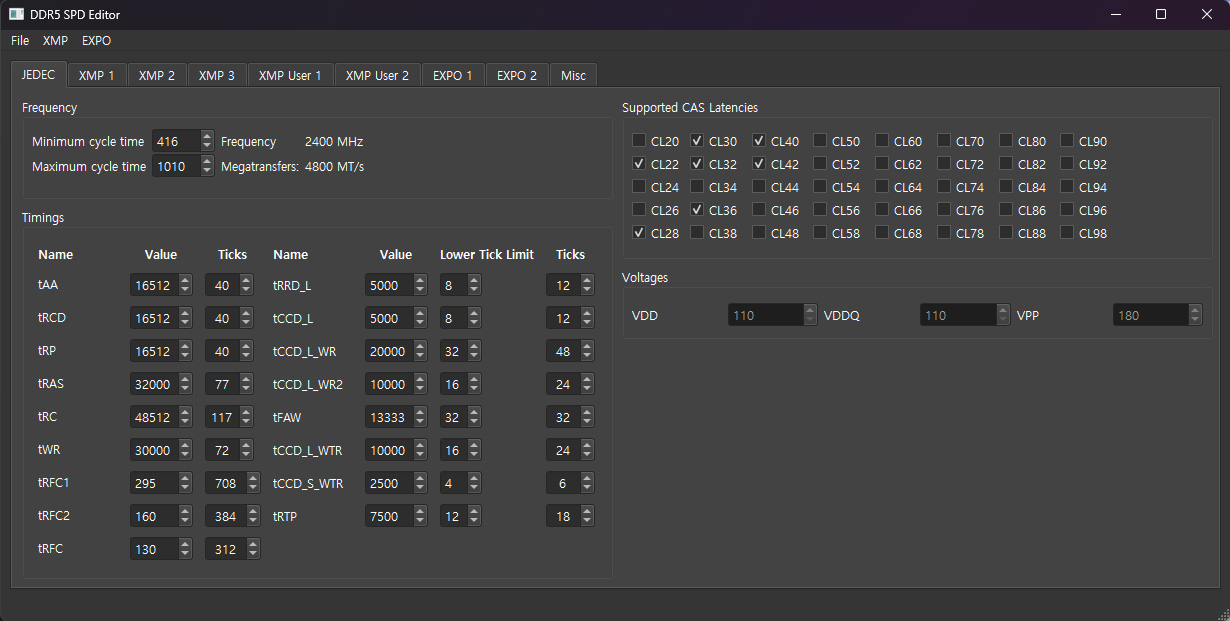Open the XMP menu
This screenshot has height=621, width=1230.
point(55,41)
